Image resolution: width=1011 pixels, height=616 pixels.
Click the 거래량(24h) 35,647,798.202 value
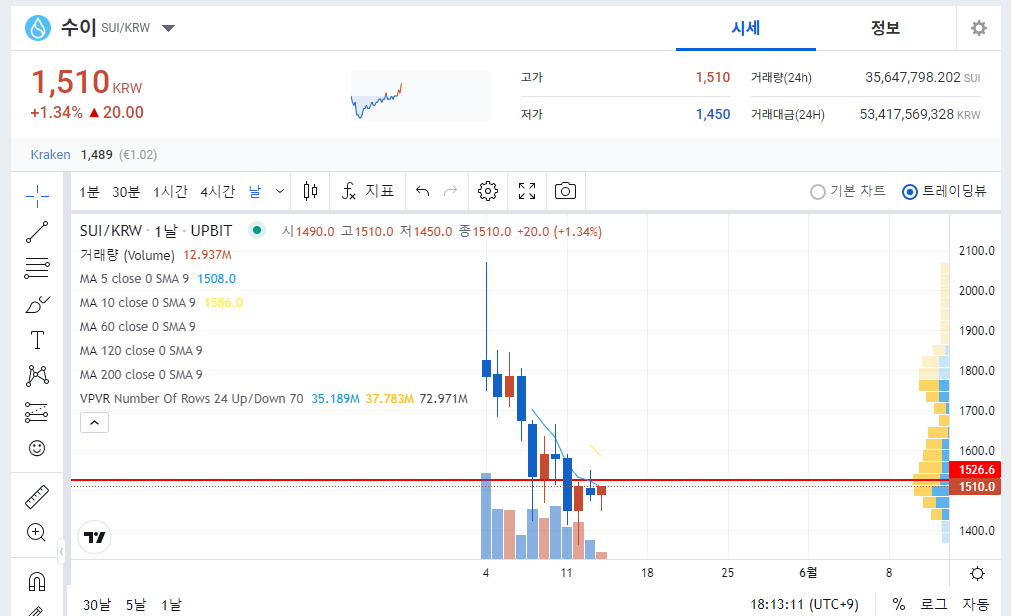(x=913, y=77)
